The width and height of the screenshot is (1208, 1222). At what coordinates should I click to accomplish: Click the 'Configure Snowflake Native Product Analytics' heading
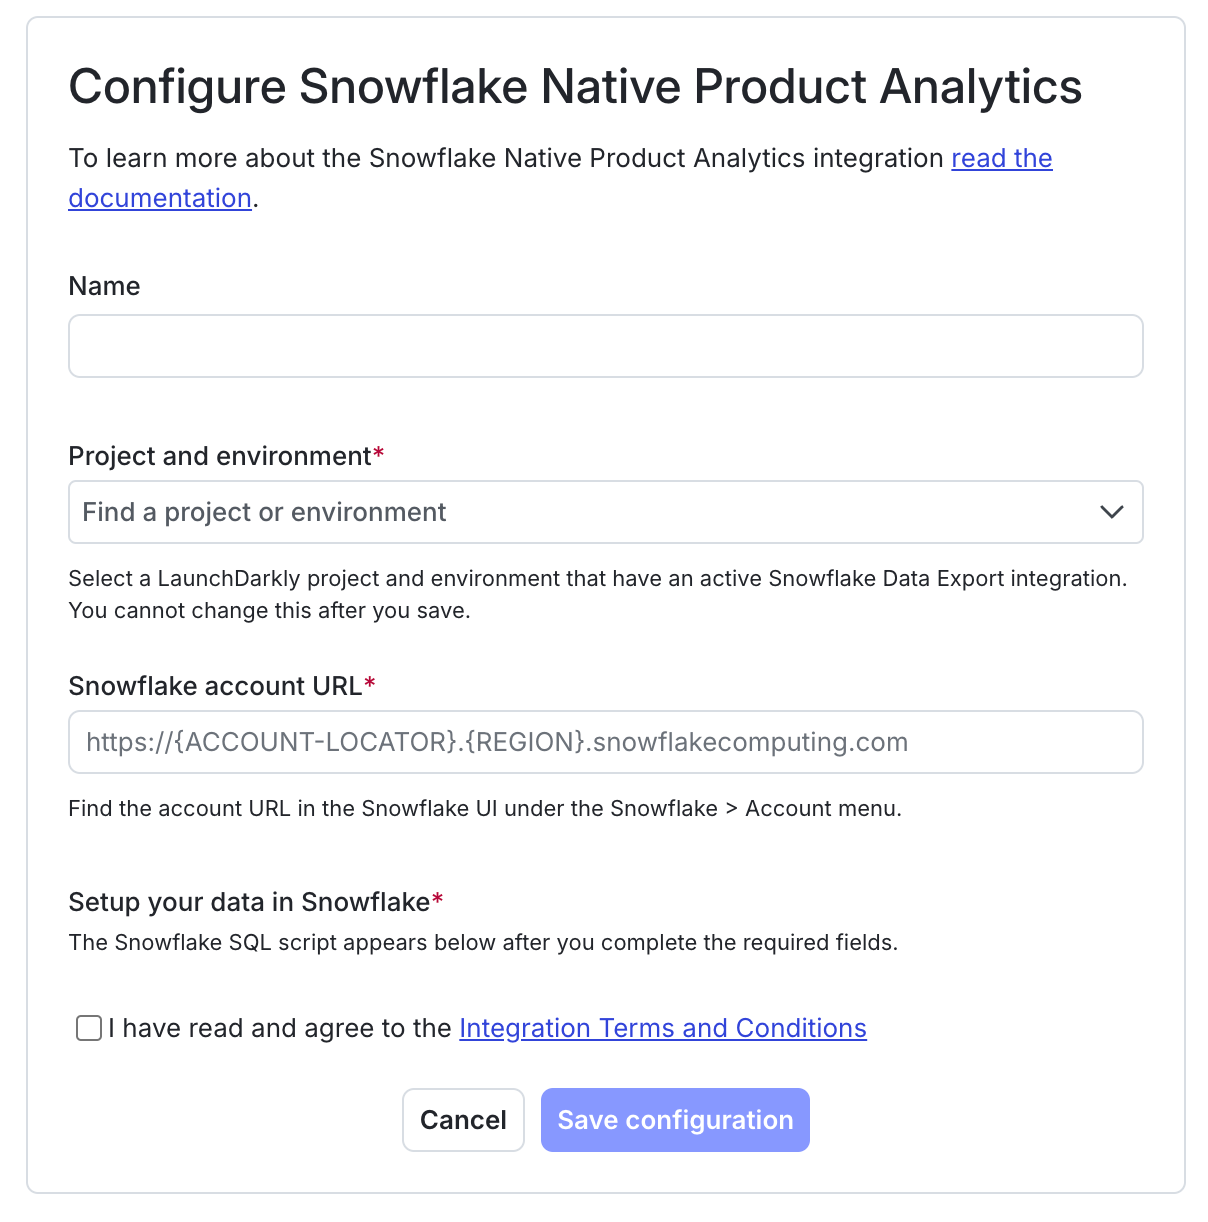[575, 87]
